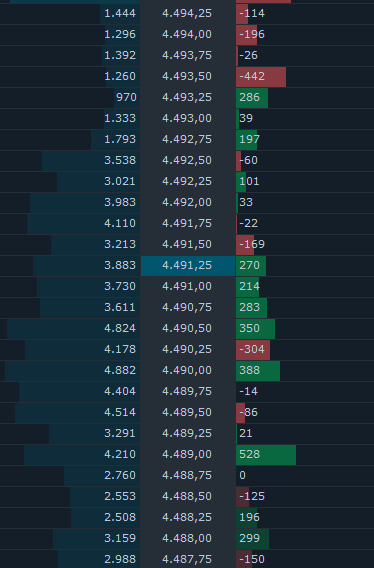Screen dimensions: 374x568
Task: Click price level 4.490,00
Action: 187,371
